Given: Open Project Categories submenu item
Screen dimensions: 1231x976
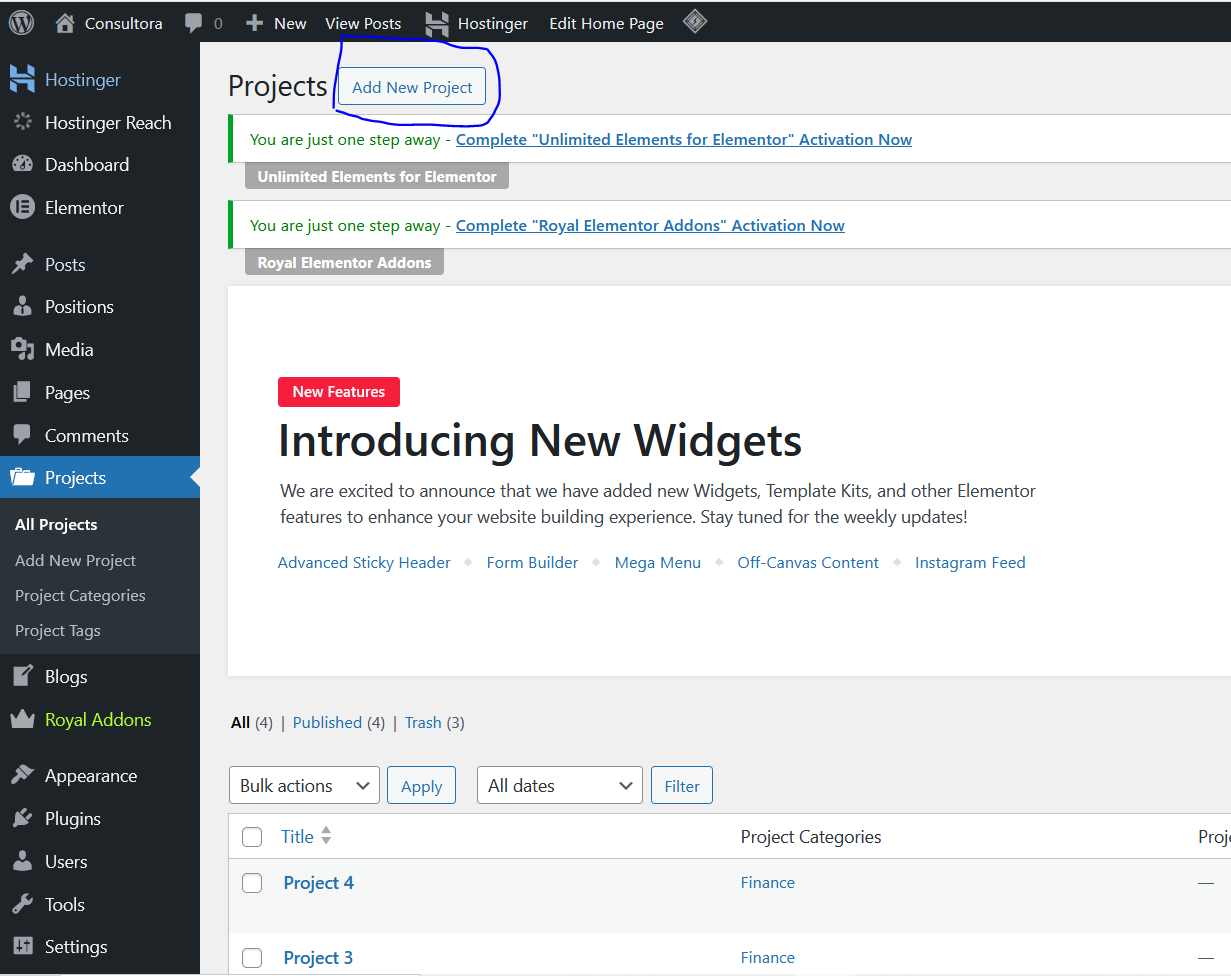Looking at the screenshot, I should point(80,596).
